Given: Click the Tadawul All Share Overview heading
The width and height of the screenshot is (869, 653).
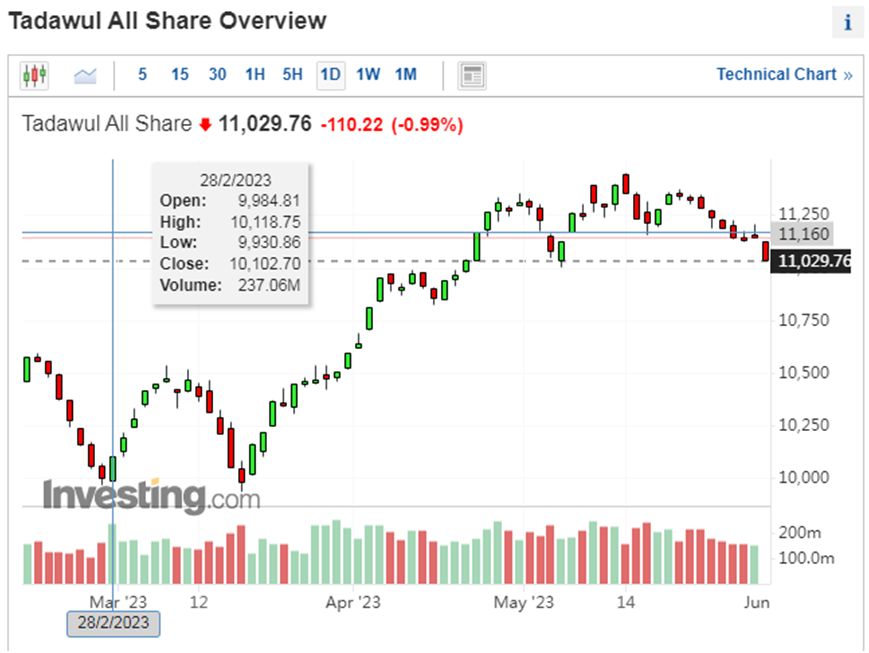Looking at the screenshot, I should 168,20.
